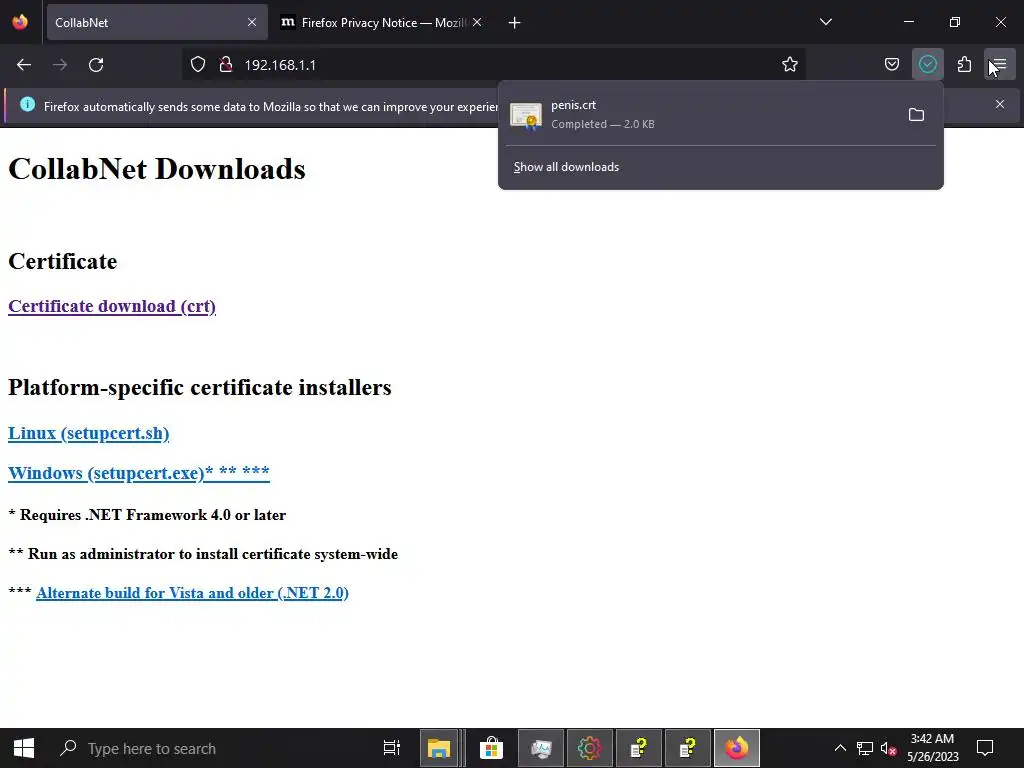1024x768 pixels.
Task: Close the CollabNet tab
Action: tap(251, 22)
